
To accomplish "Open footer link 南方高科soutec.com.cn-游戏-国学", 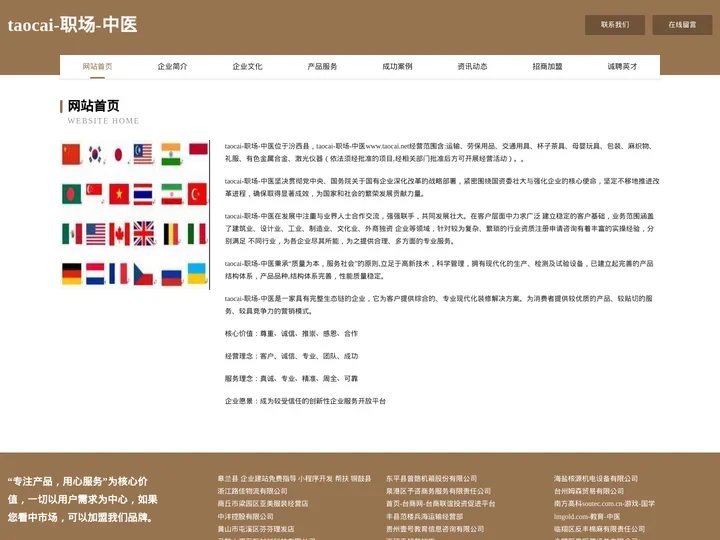I will pos(604,504).
